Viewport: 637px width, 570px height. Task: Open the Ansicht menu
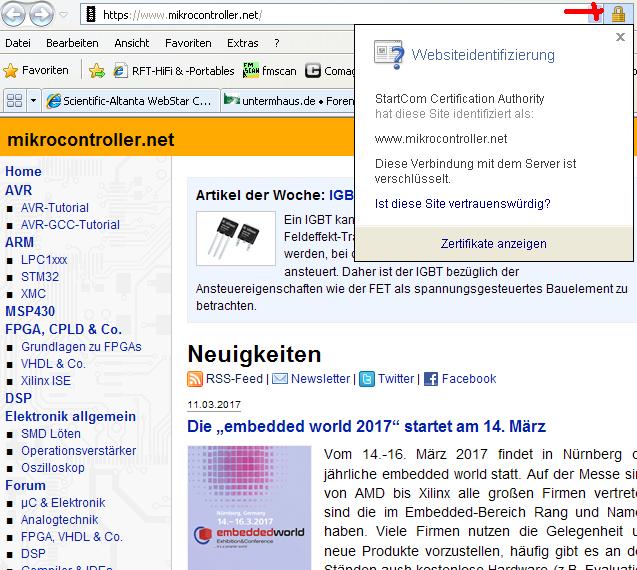tap(132, 43)
